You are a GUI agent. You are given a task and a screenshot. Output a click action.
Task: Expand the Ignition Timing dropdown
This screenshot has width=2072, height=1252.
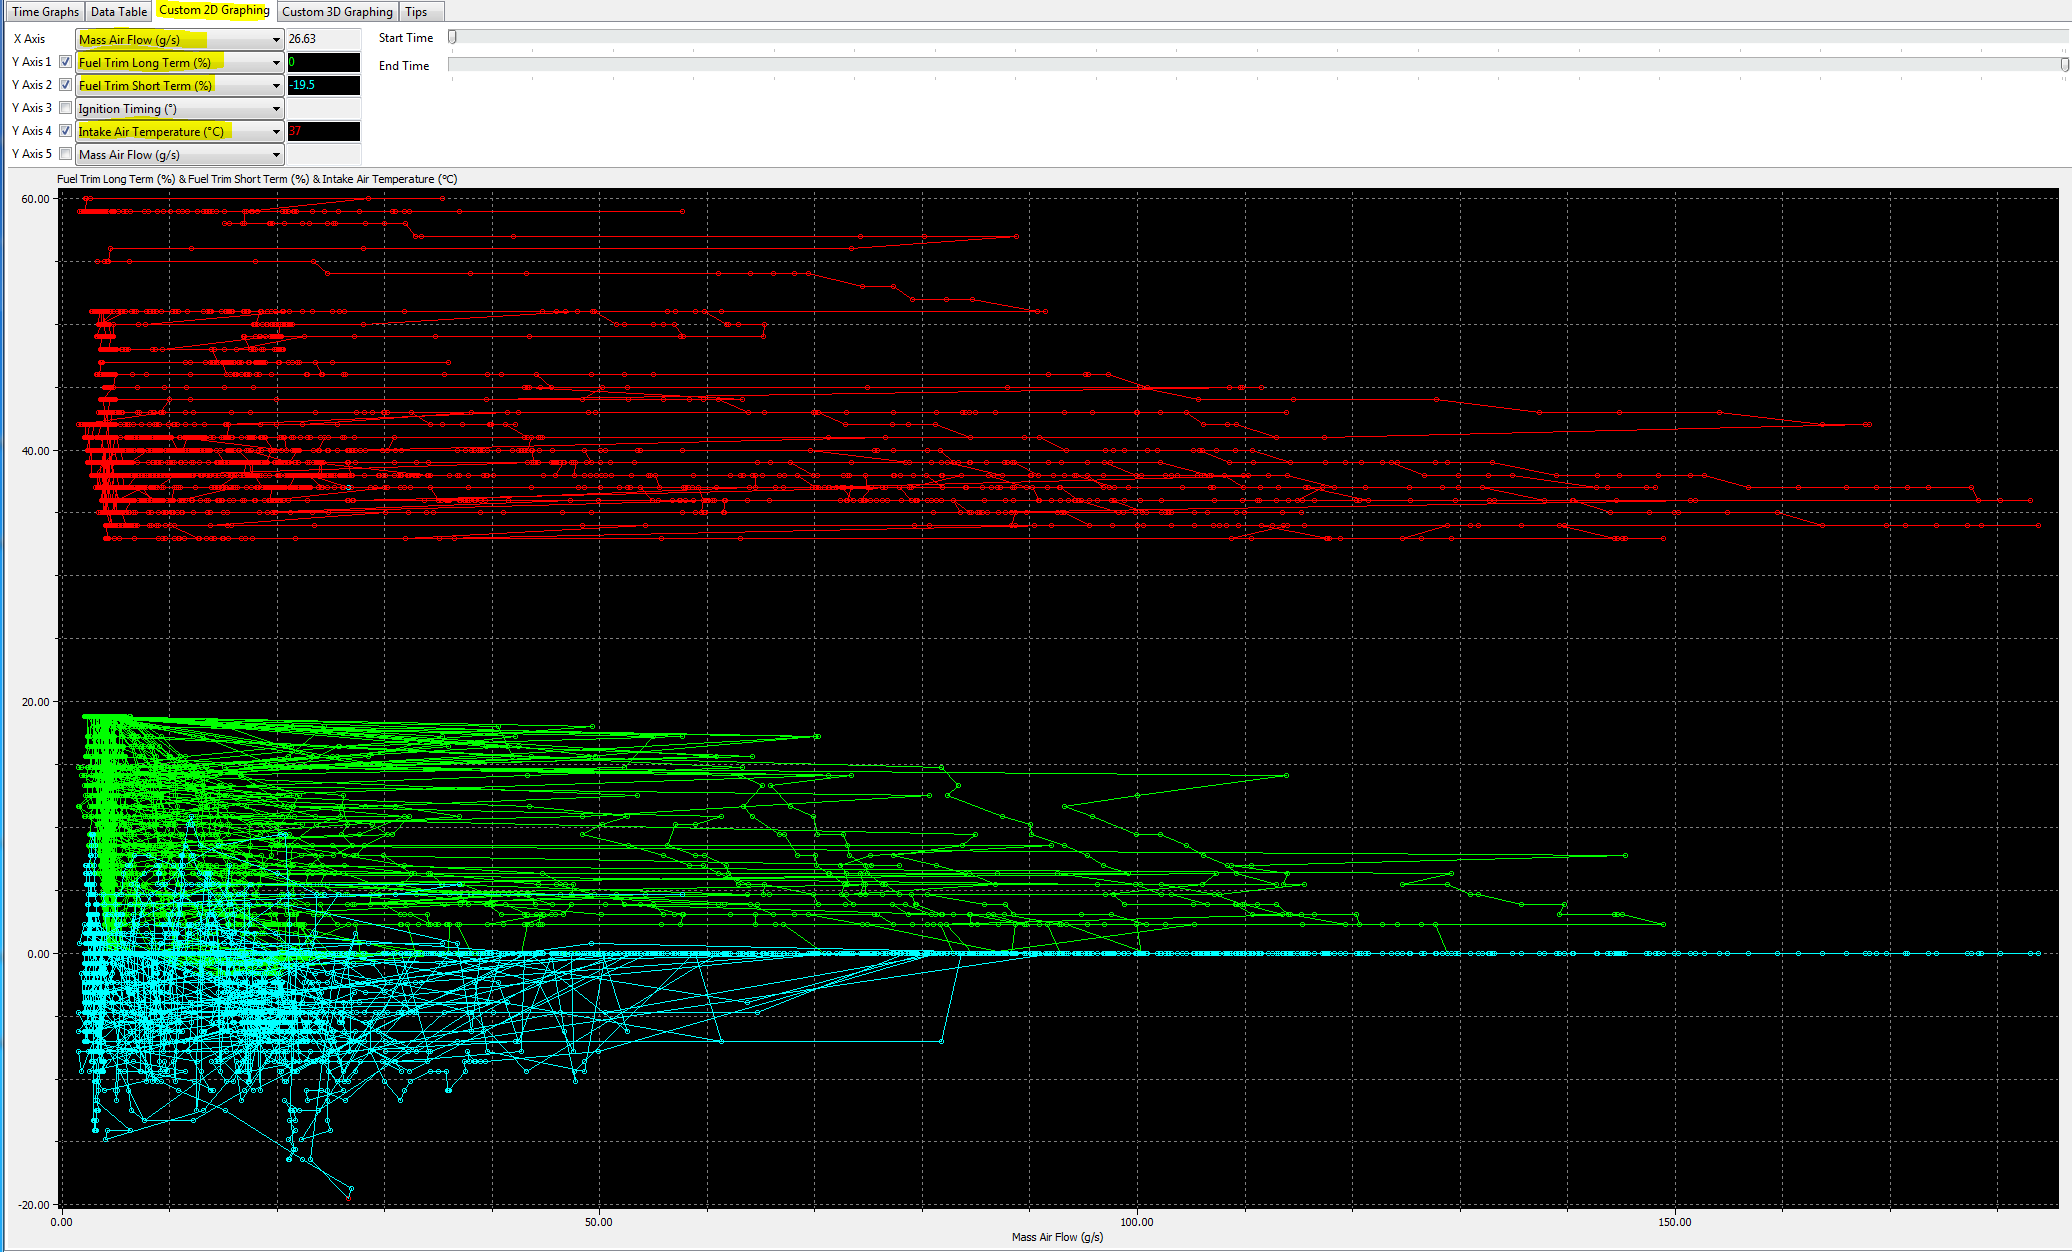[180, 109]
